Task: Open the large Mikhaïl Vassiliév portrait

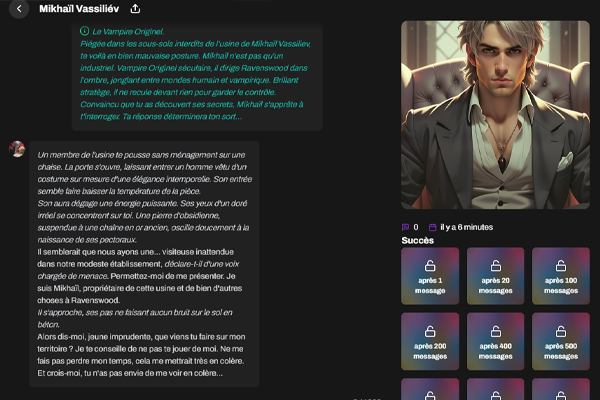Action: point(495,115)
